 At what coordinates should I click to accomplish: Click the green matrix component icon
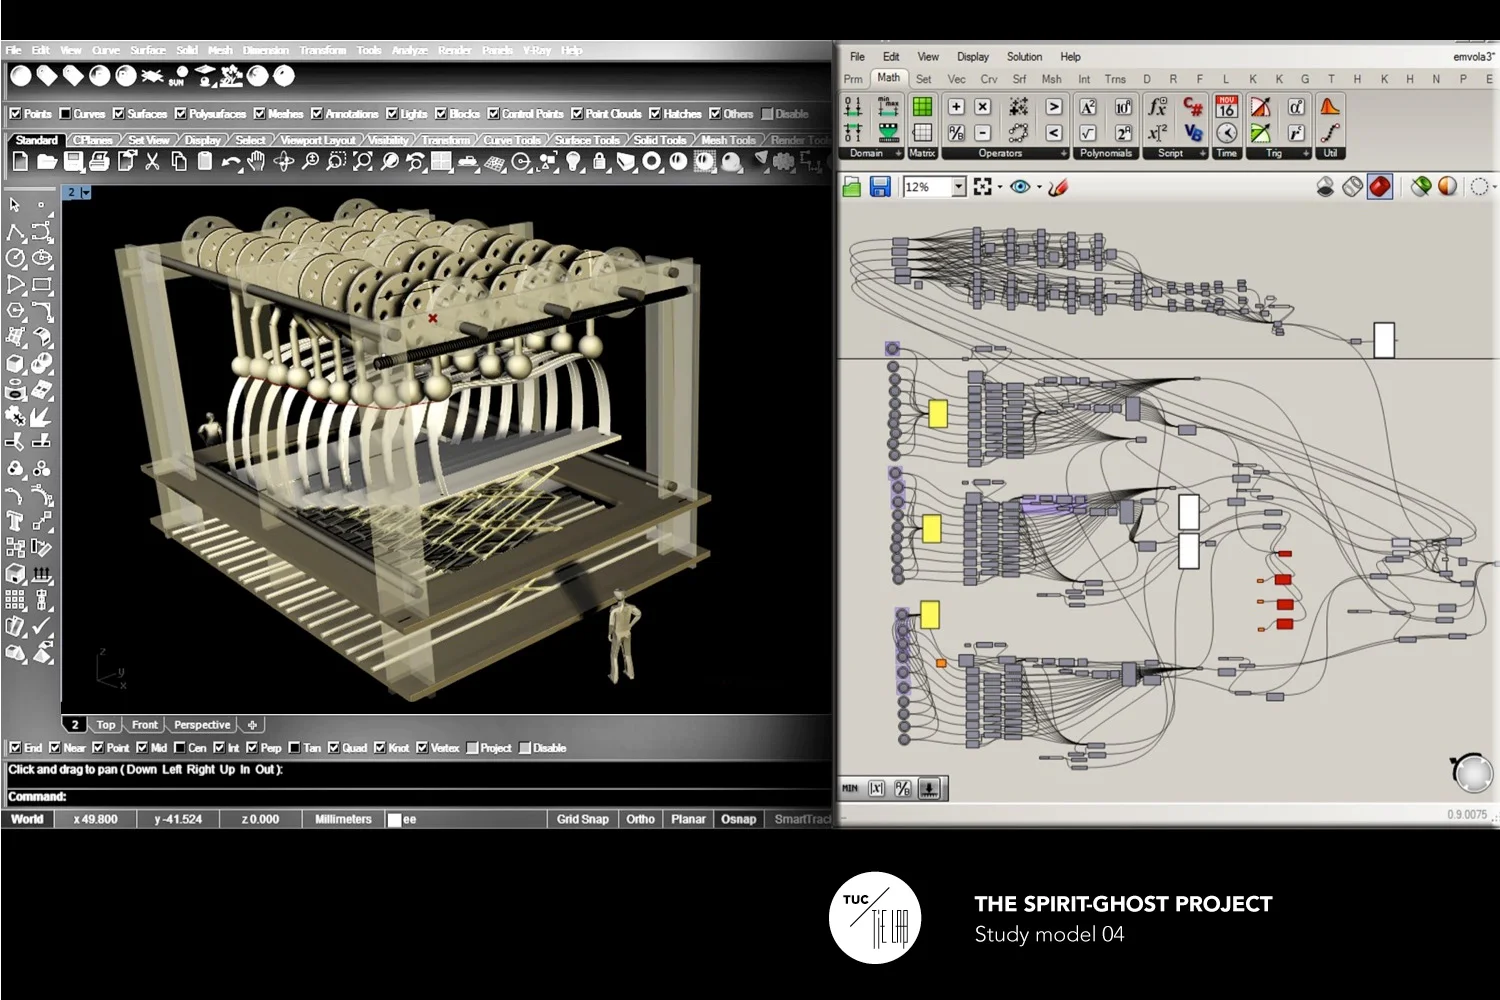tap(922, 106)
